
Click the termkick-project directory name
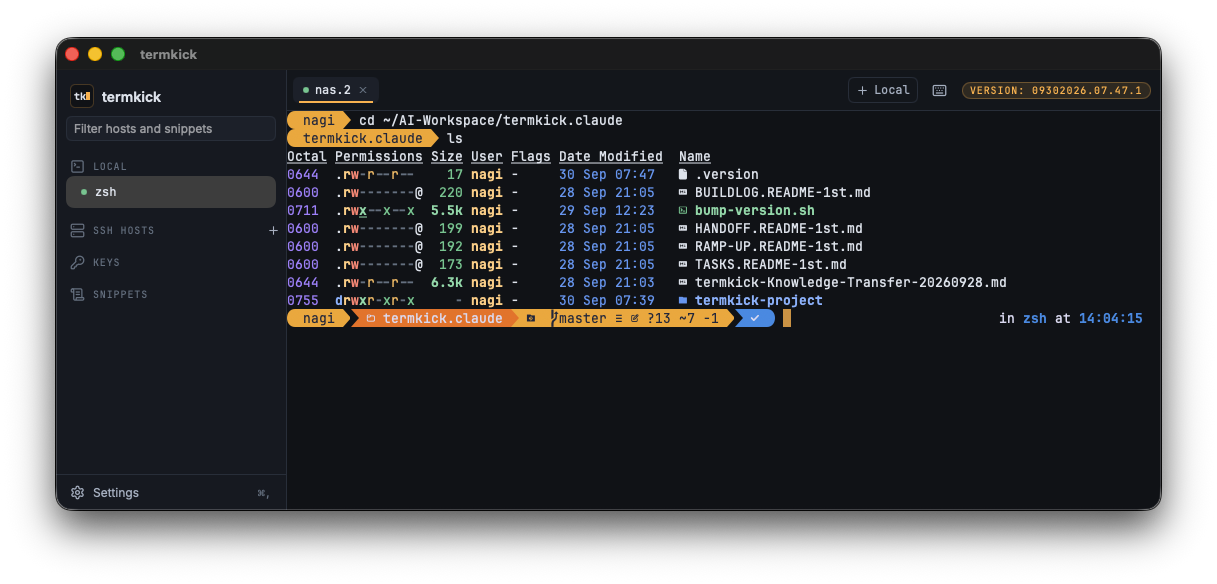(759, 300)
